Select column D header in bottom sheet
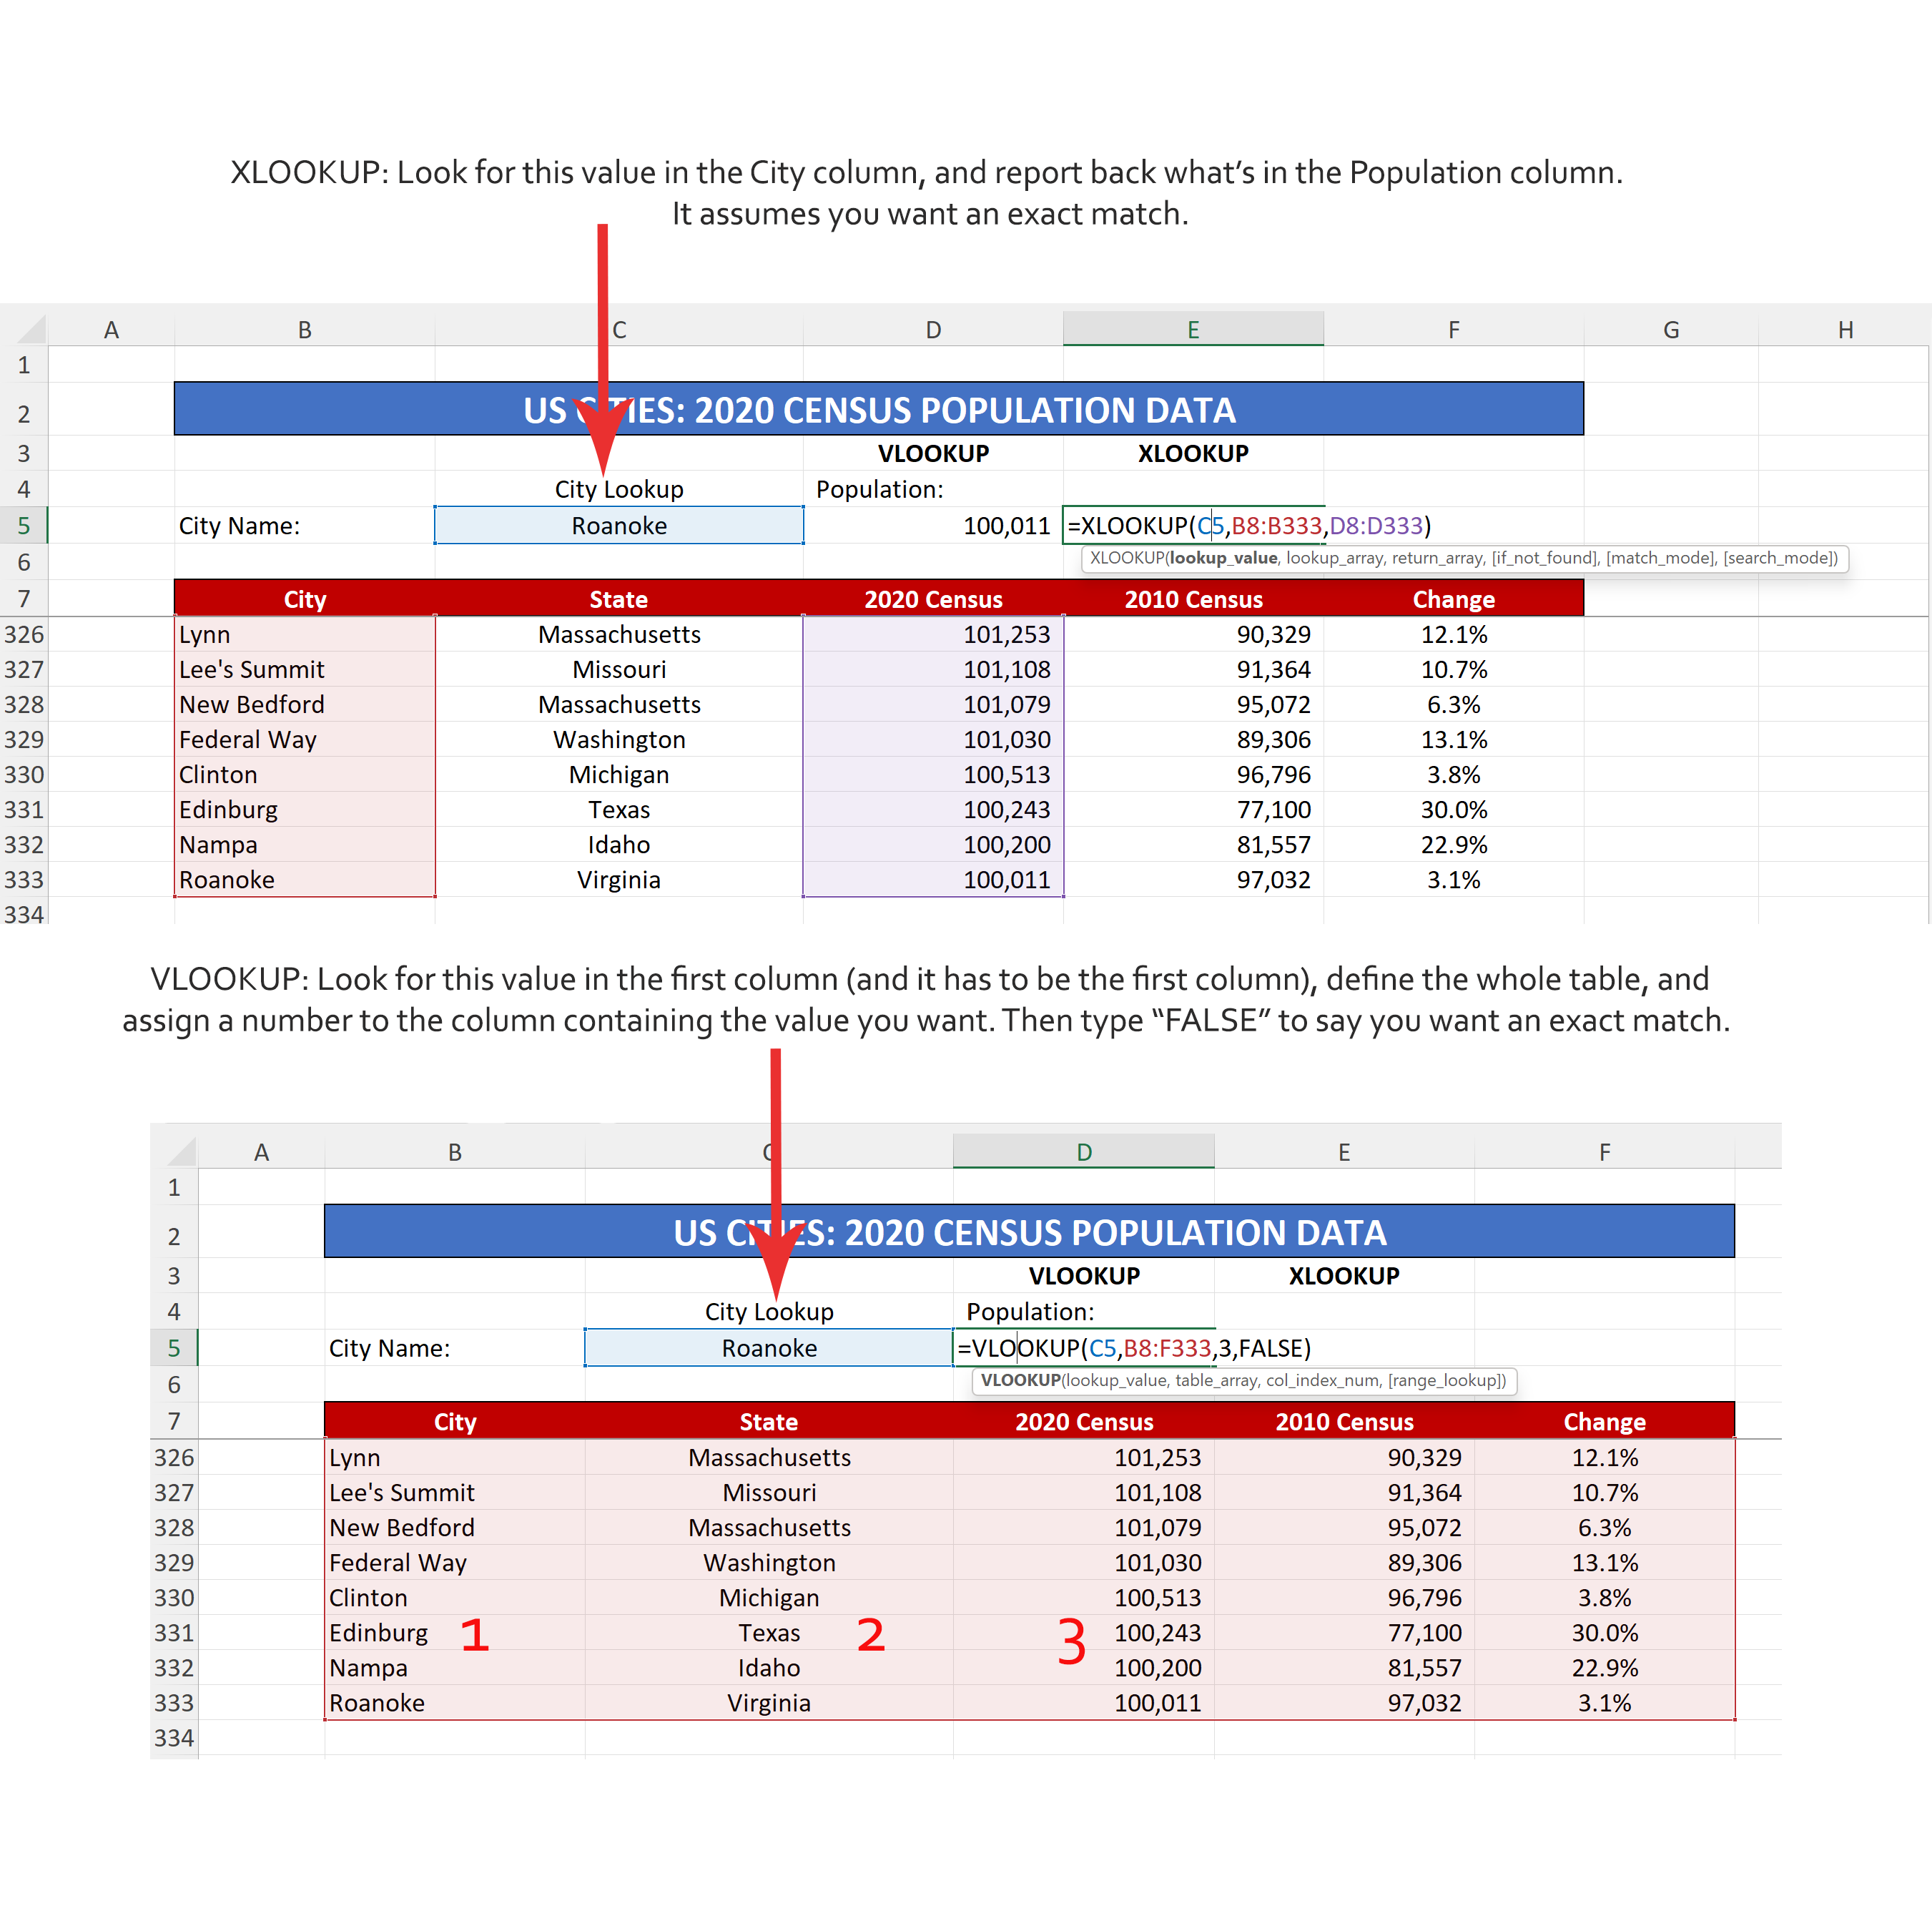 (1083, 1150)
